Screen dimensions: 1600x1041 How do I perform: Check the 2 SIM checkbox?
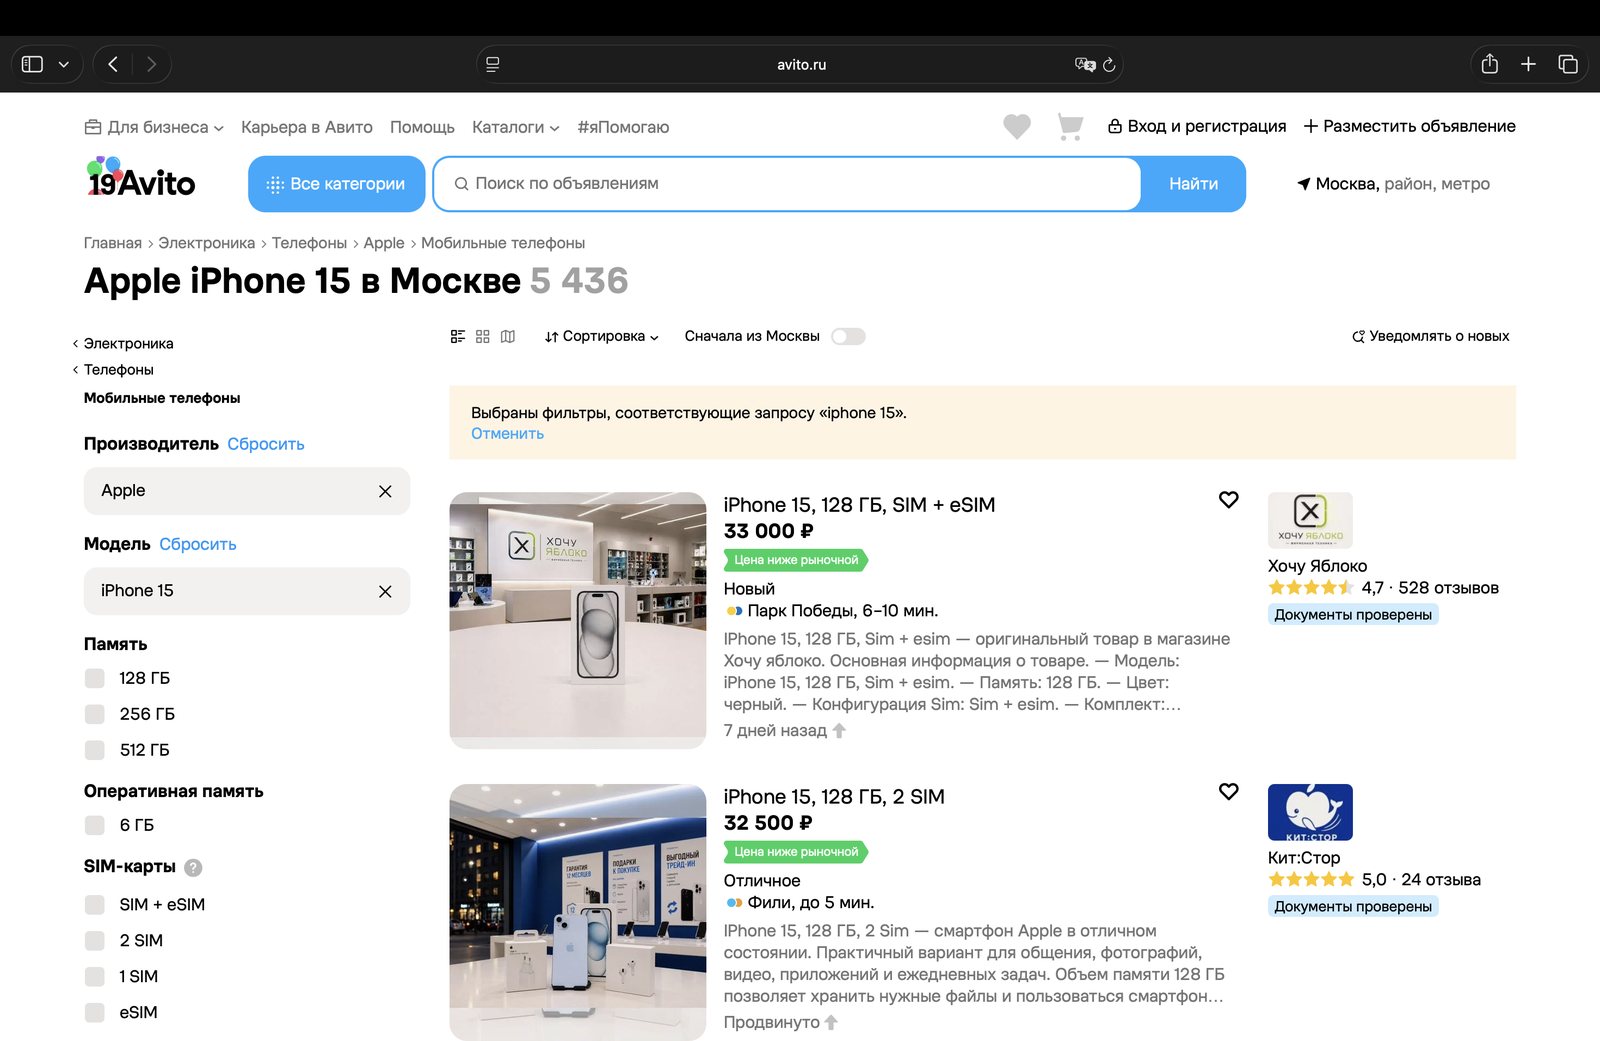tap(95, 941)
